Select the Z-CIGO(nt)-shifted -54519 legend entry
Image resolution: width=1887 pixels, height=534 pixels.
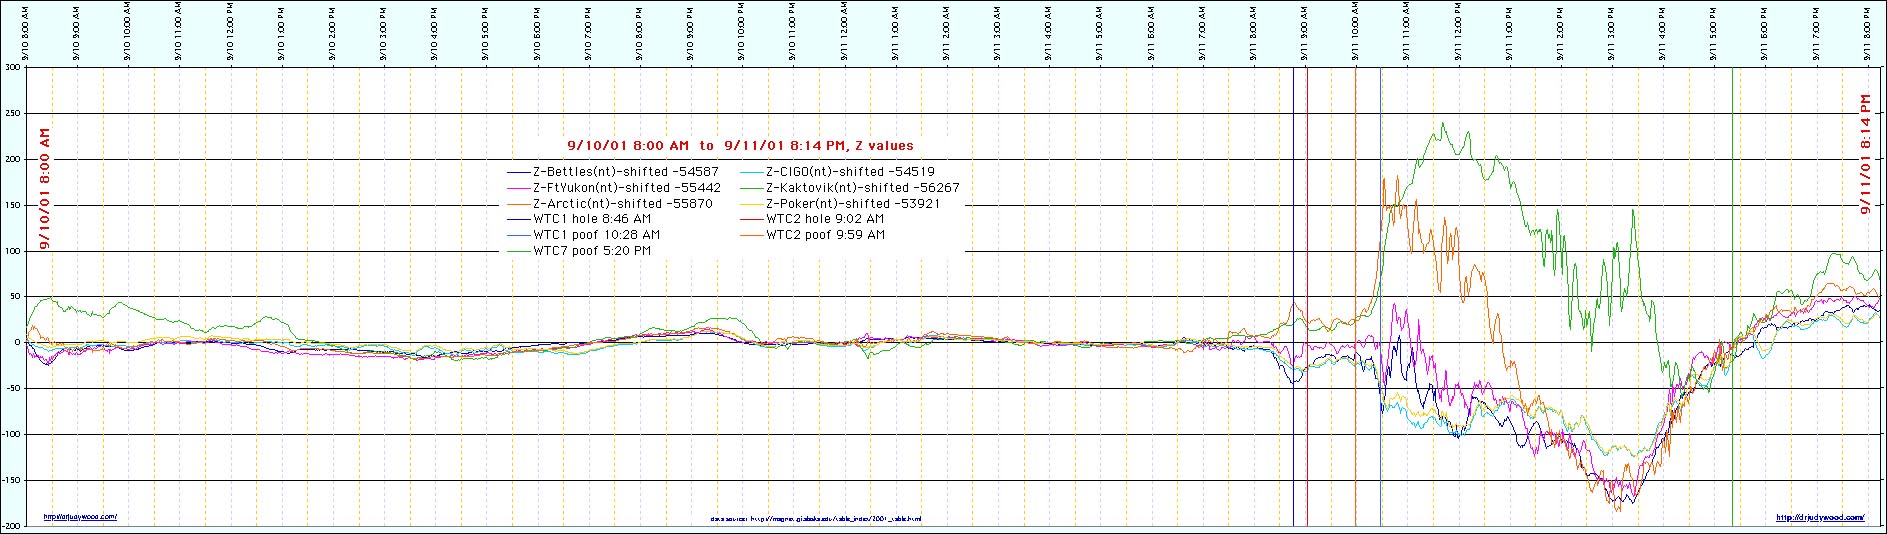tap(850, 172)
